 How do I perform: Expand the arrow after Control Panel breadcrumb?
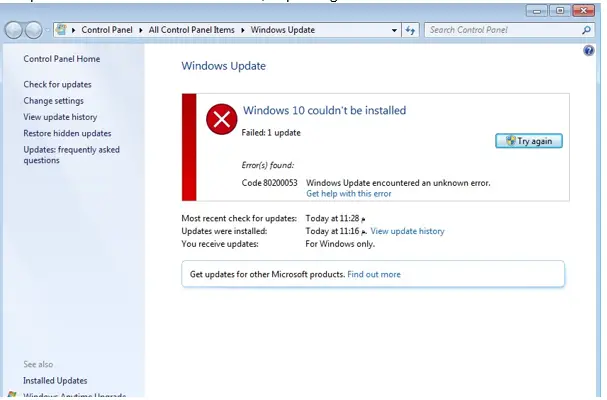click(x=141, y=30)
